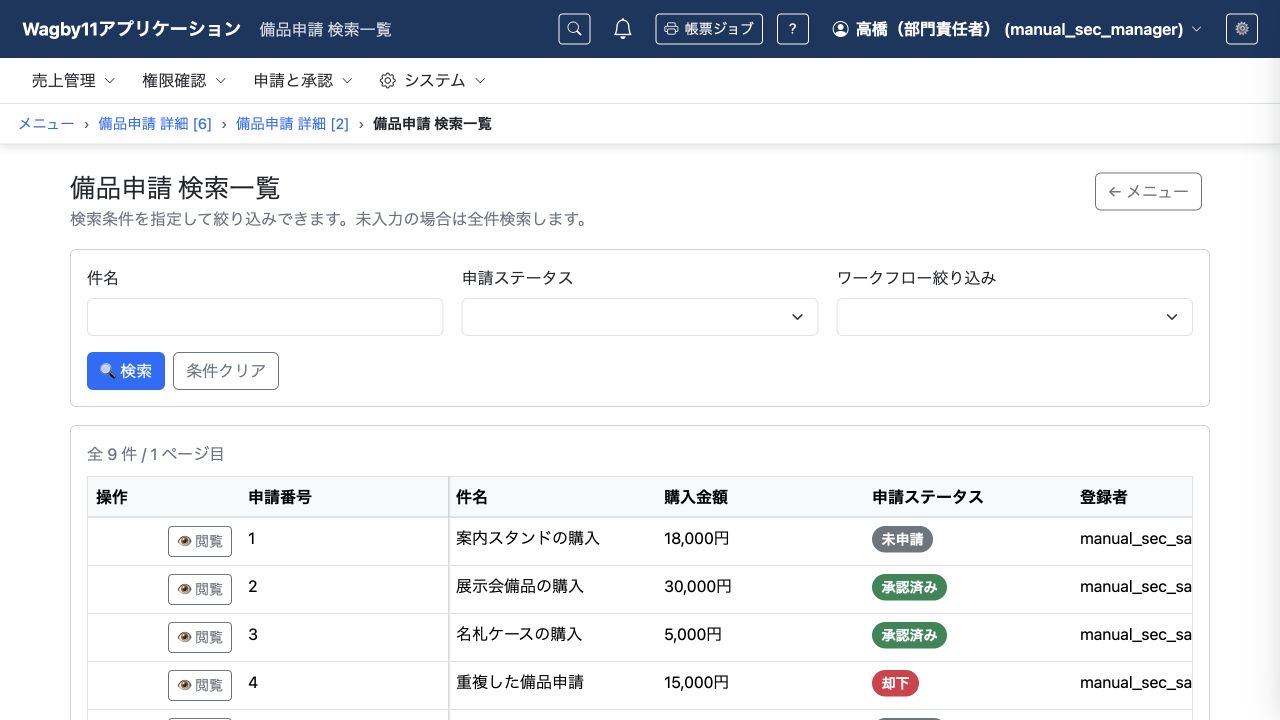Viewport: 1280px width, 720px height.
Task: View 案内スタンドの購入 row with 閲覧
Action: click(200, 541)
